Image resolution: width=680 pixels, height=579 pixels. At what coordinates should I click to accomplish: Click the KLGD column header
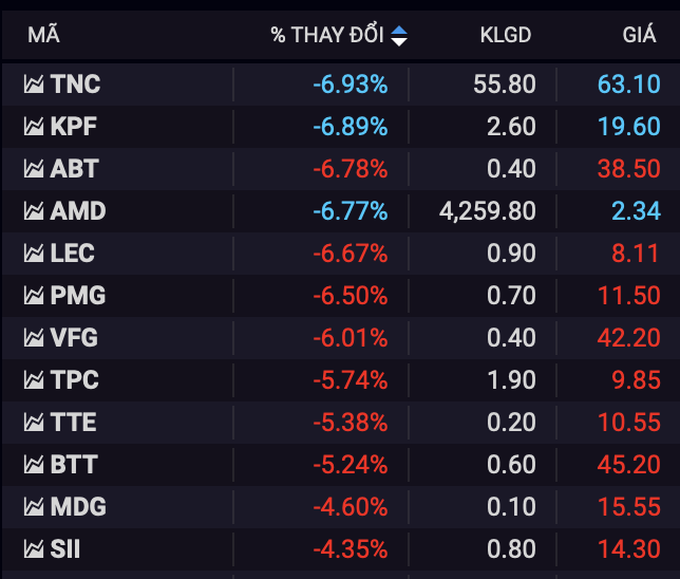[x=505, y=36]
